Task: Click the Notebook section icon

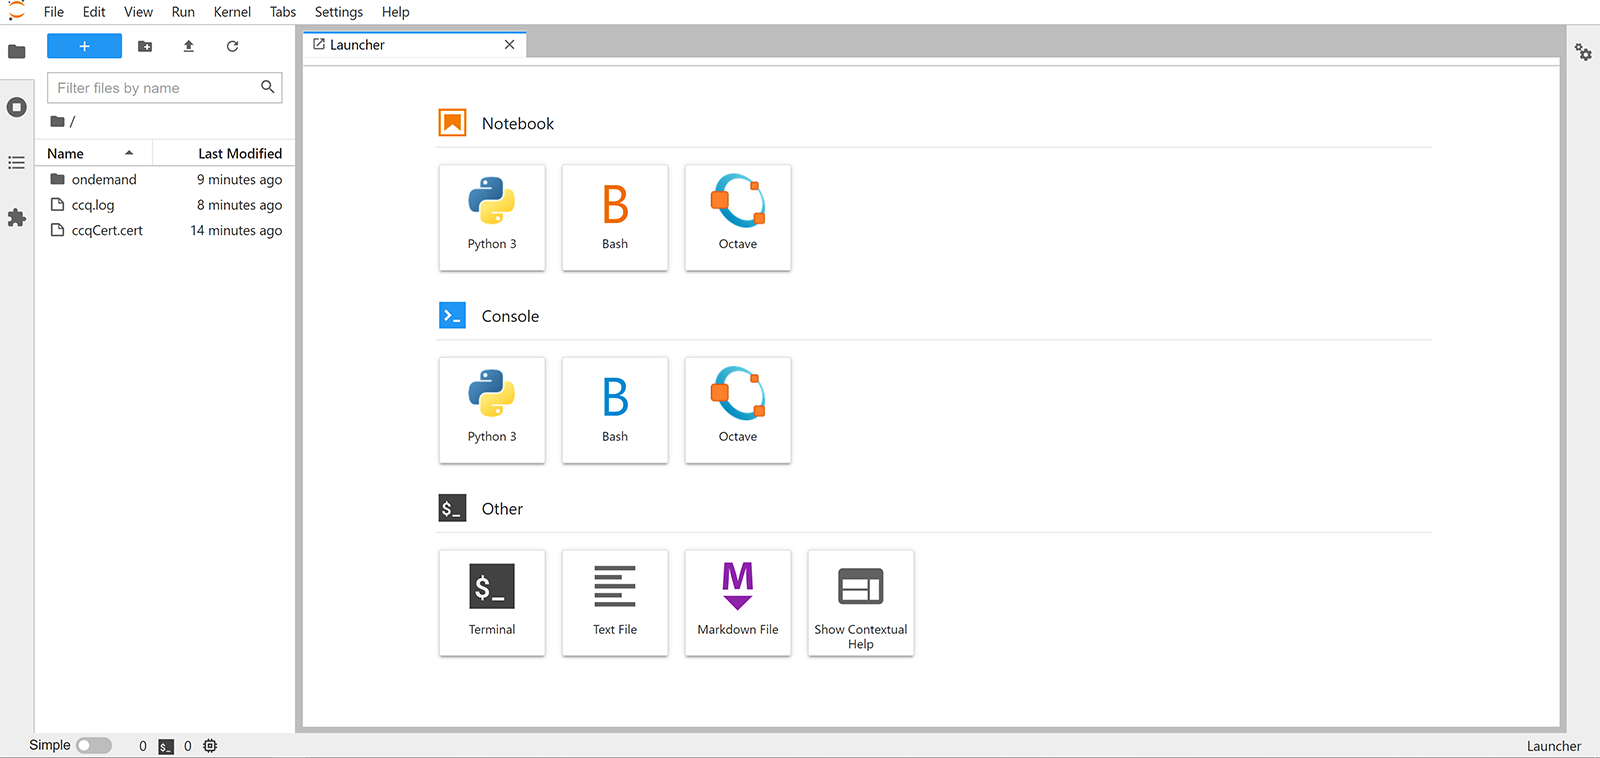Action: (453, 123)
